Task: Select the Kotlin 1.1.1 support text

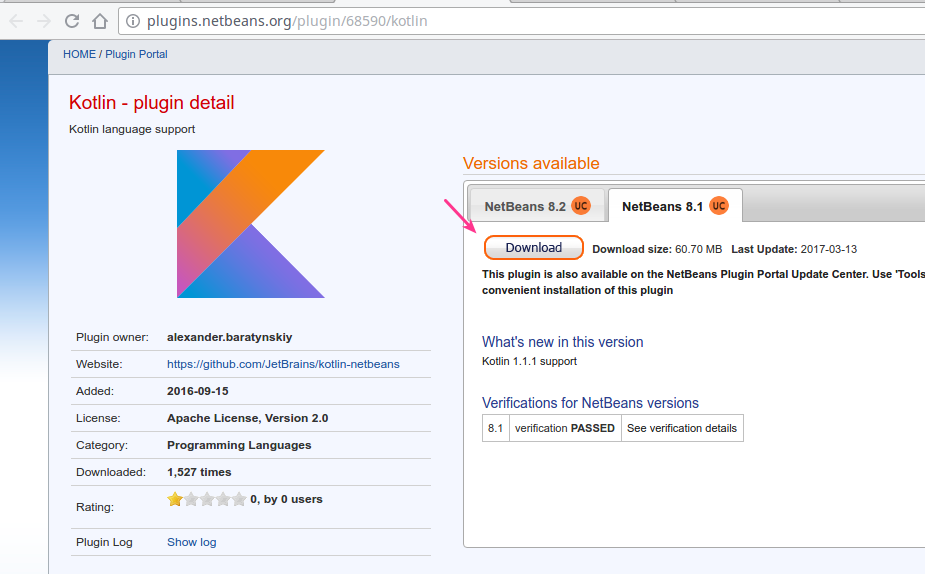Action: (529, 361)
